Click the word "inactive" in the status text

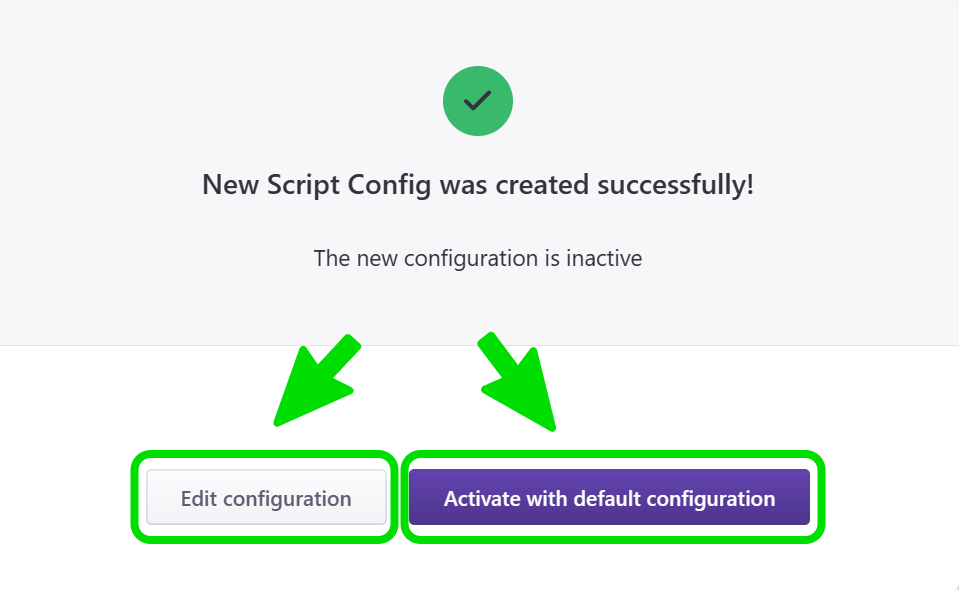tap(604, 258)
